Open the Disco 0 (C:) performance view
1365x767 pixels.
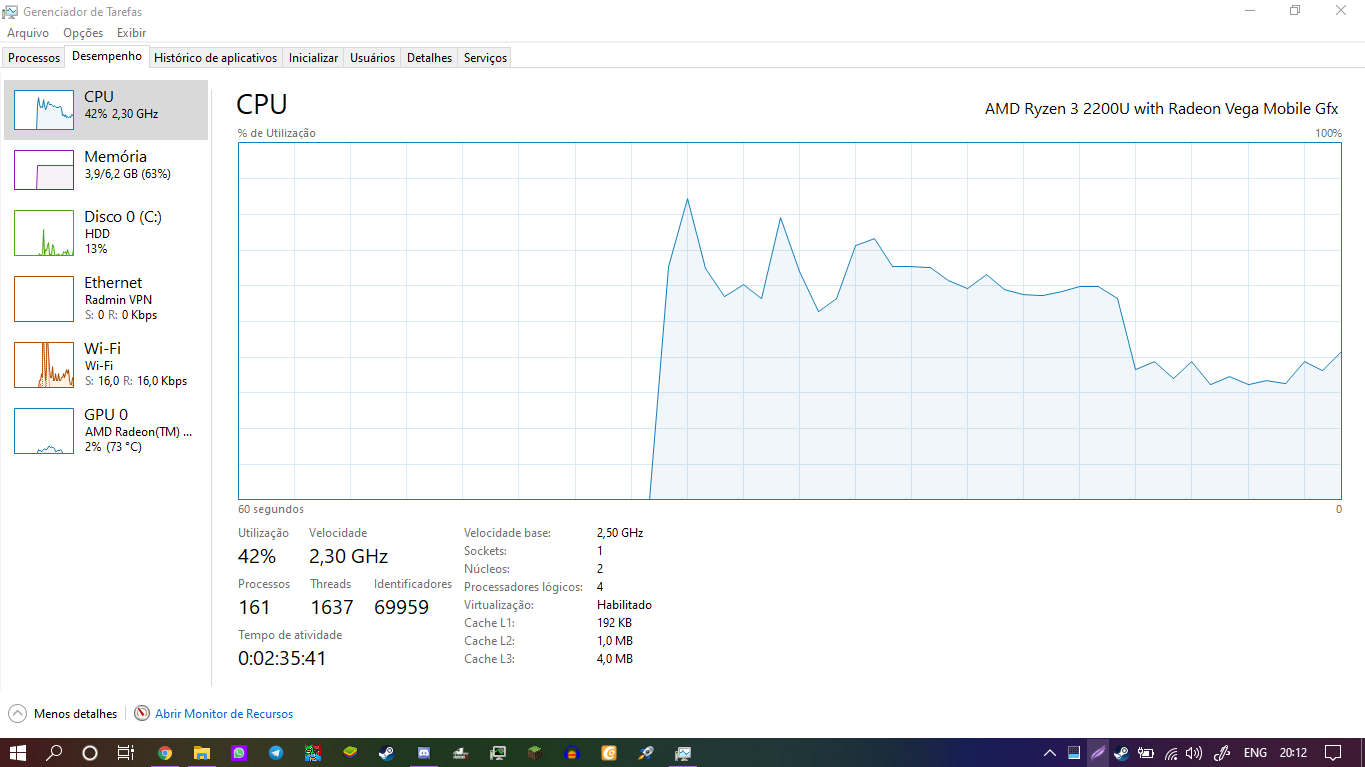[x=106, y=232]
